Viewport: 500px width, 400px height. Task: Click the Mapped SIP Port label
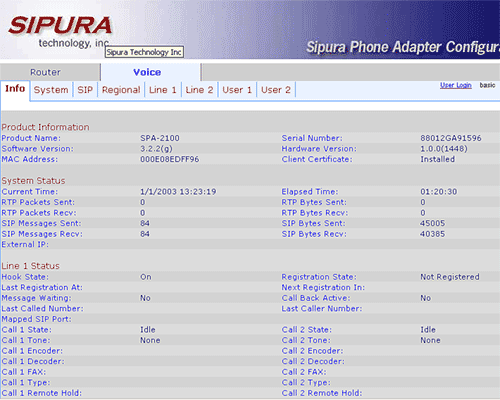(x=36, y=319)
